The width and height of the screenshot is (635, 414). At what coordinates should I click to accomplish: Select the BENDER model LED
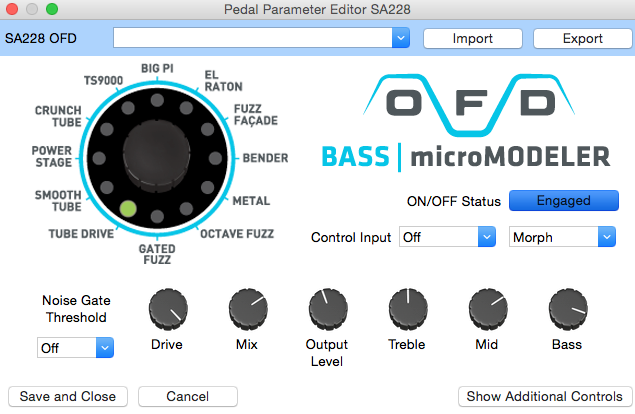215,158
